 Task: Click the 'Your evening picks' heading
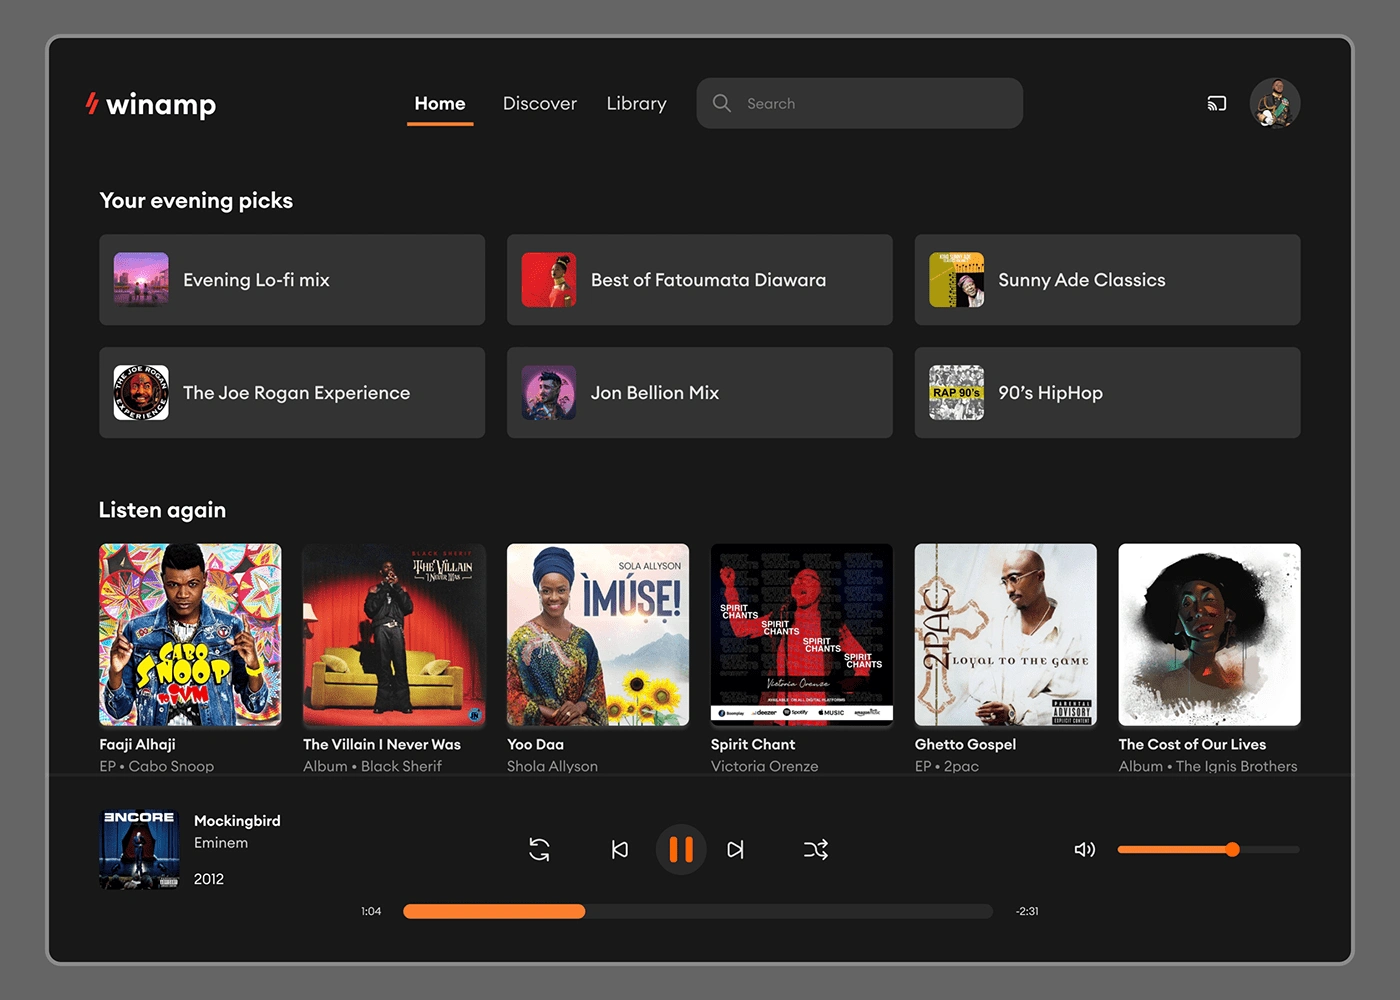(x=196, y=201)
